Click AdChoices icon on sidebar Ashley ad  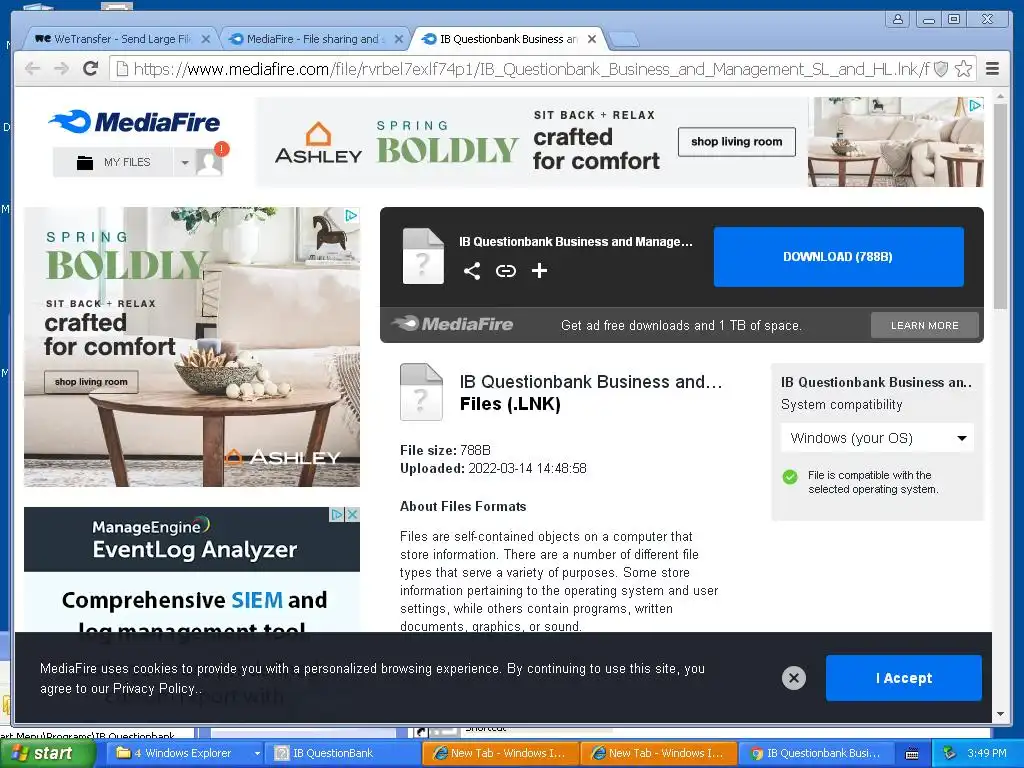351,215
